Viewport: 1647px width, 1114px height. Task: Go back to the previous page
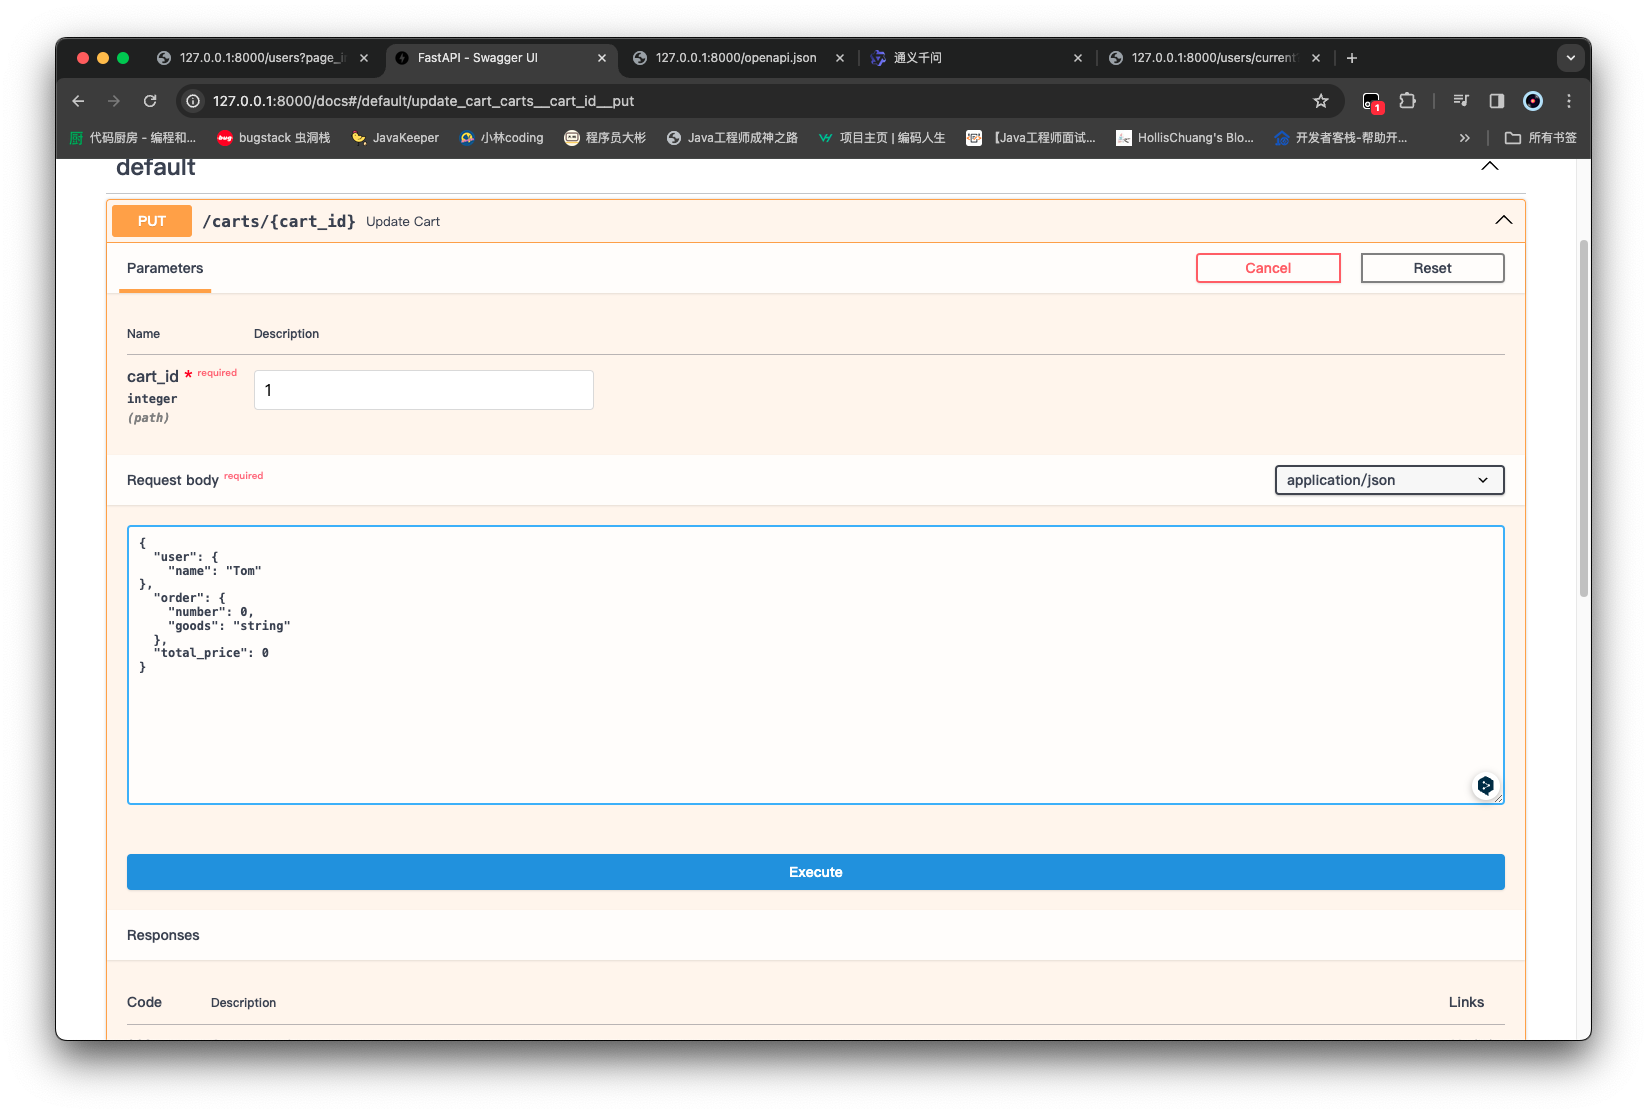click(78, 101)
